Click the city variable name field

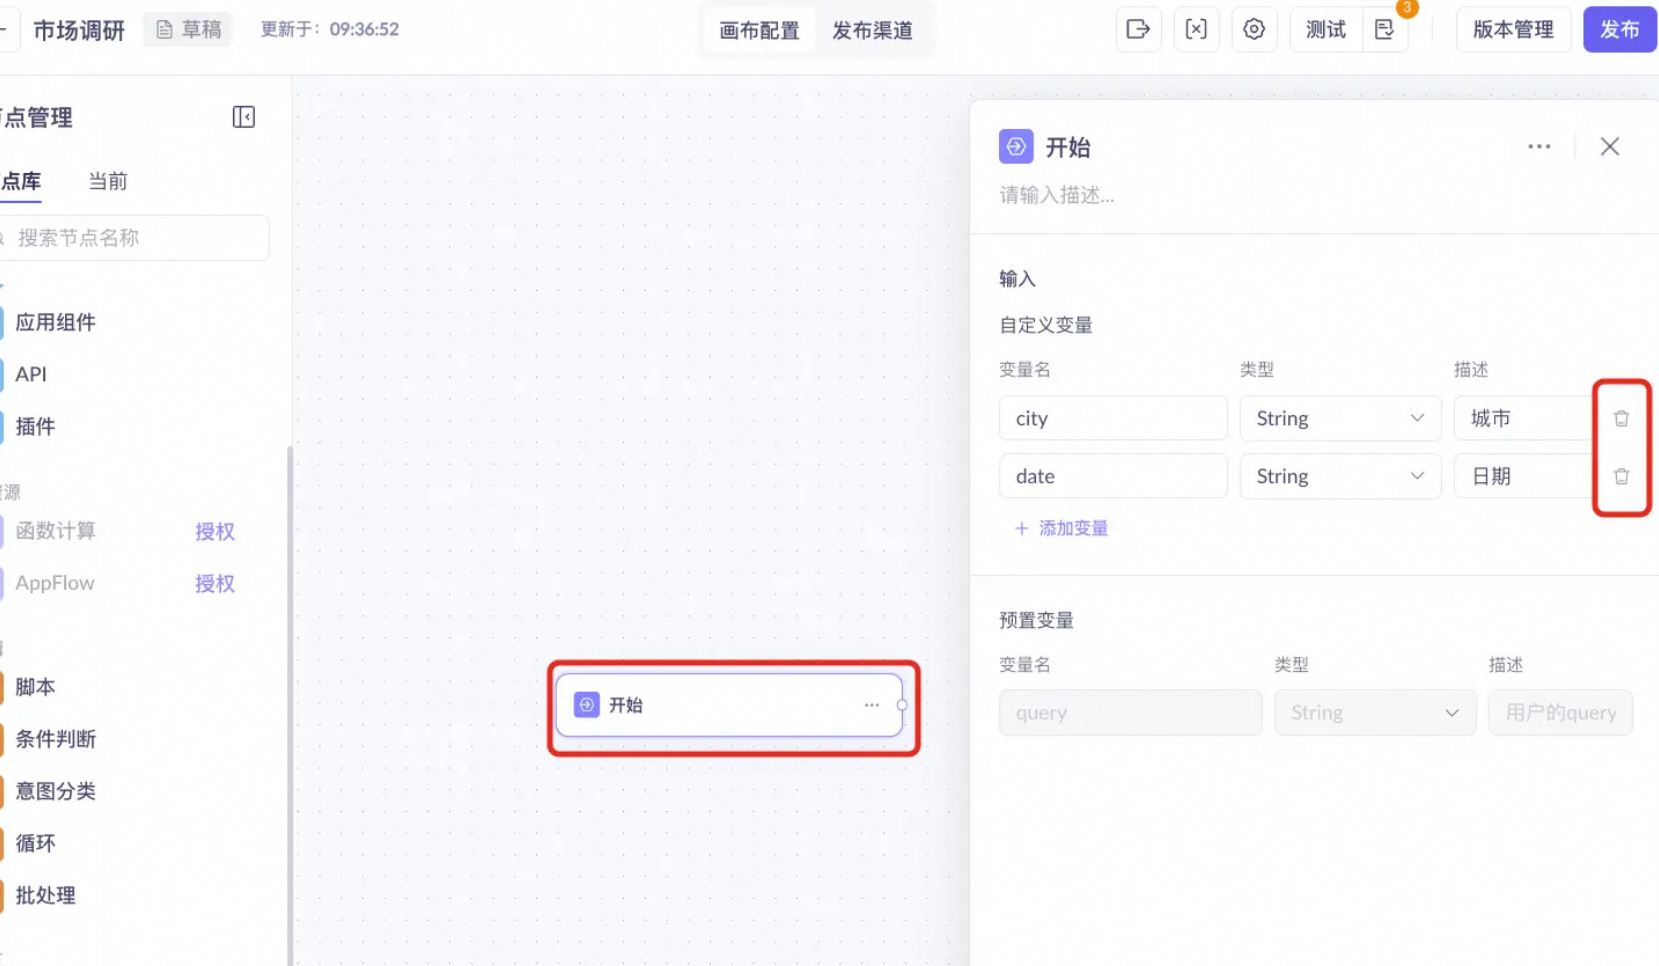(1113, 418)
